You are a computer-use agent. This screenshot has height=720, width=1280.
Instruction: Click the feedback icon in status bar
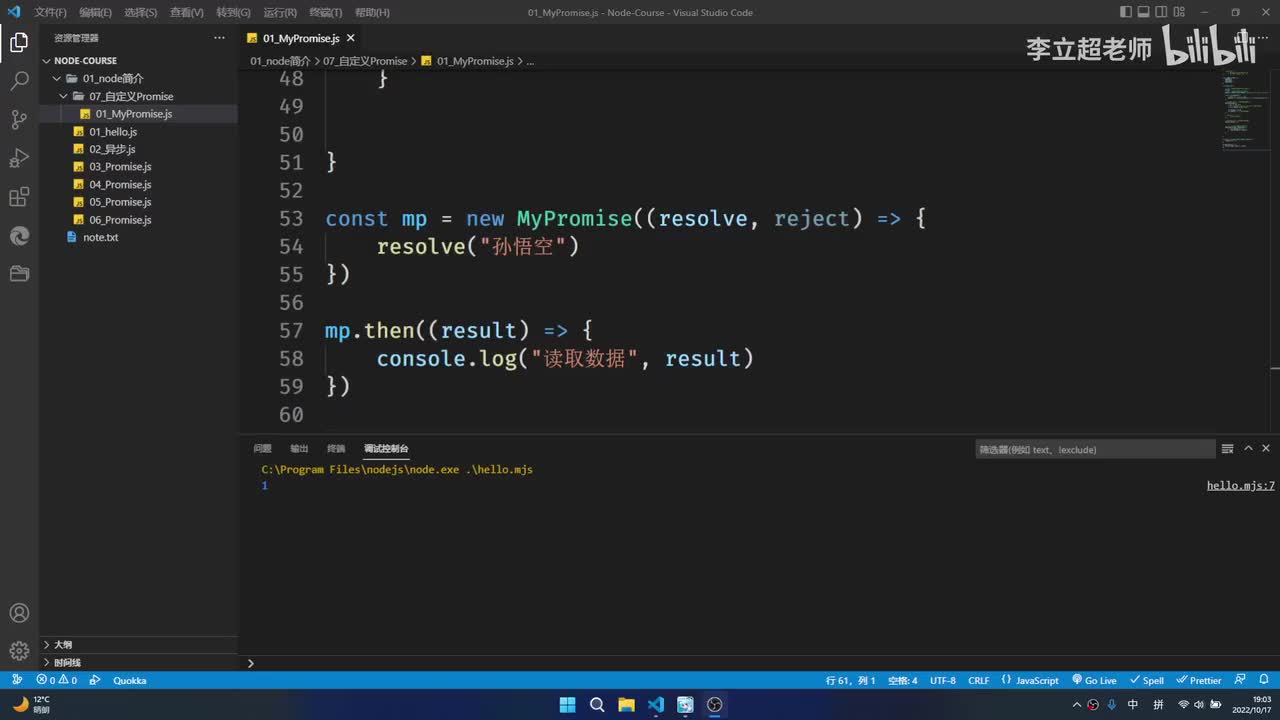(1240, 680)
